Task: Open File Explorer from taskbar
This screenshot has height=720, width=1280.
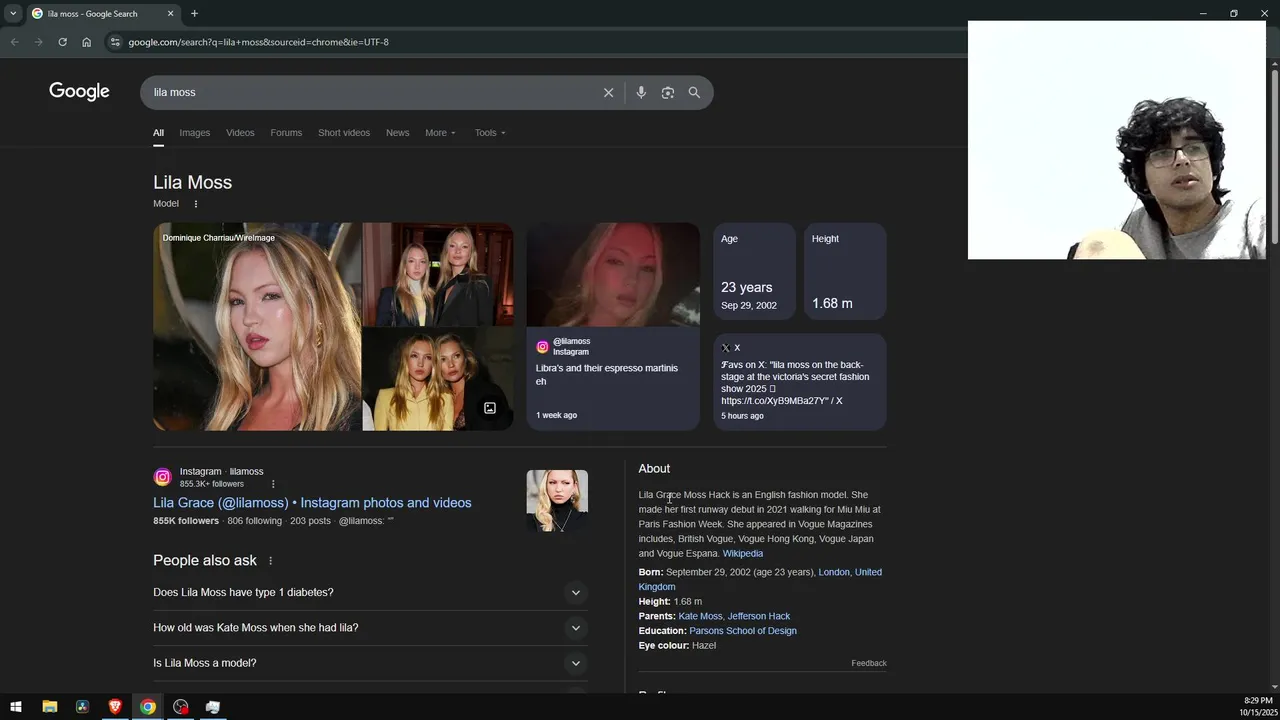Action: [49, 707]
